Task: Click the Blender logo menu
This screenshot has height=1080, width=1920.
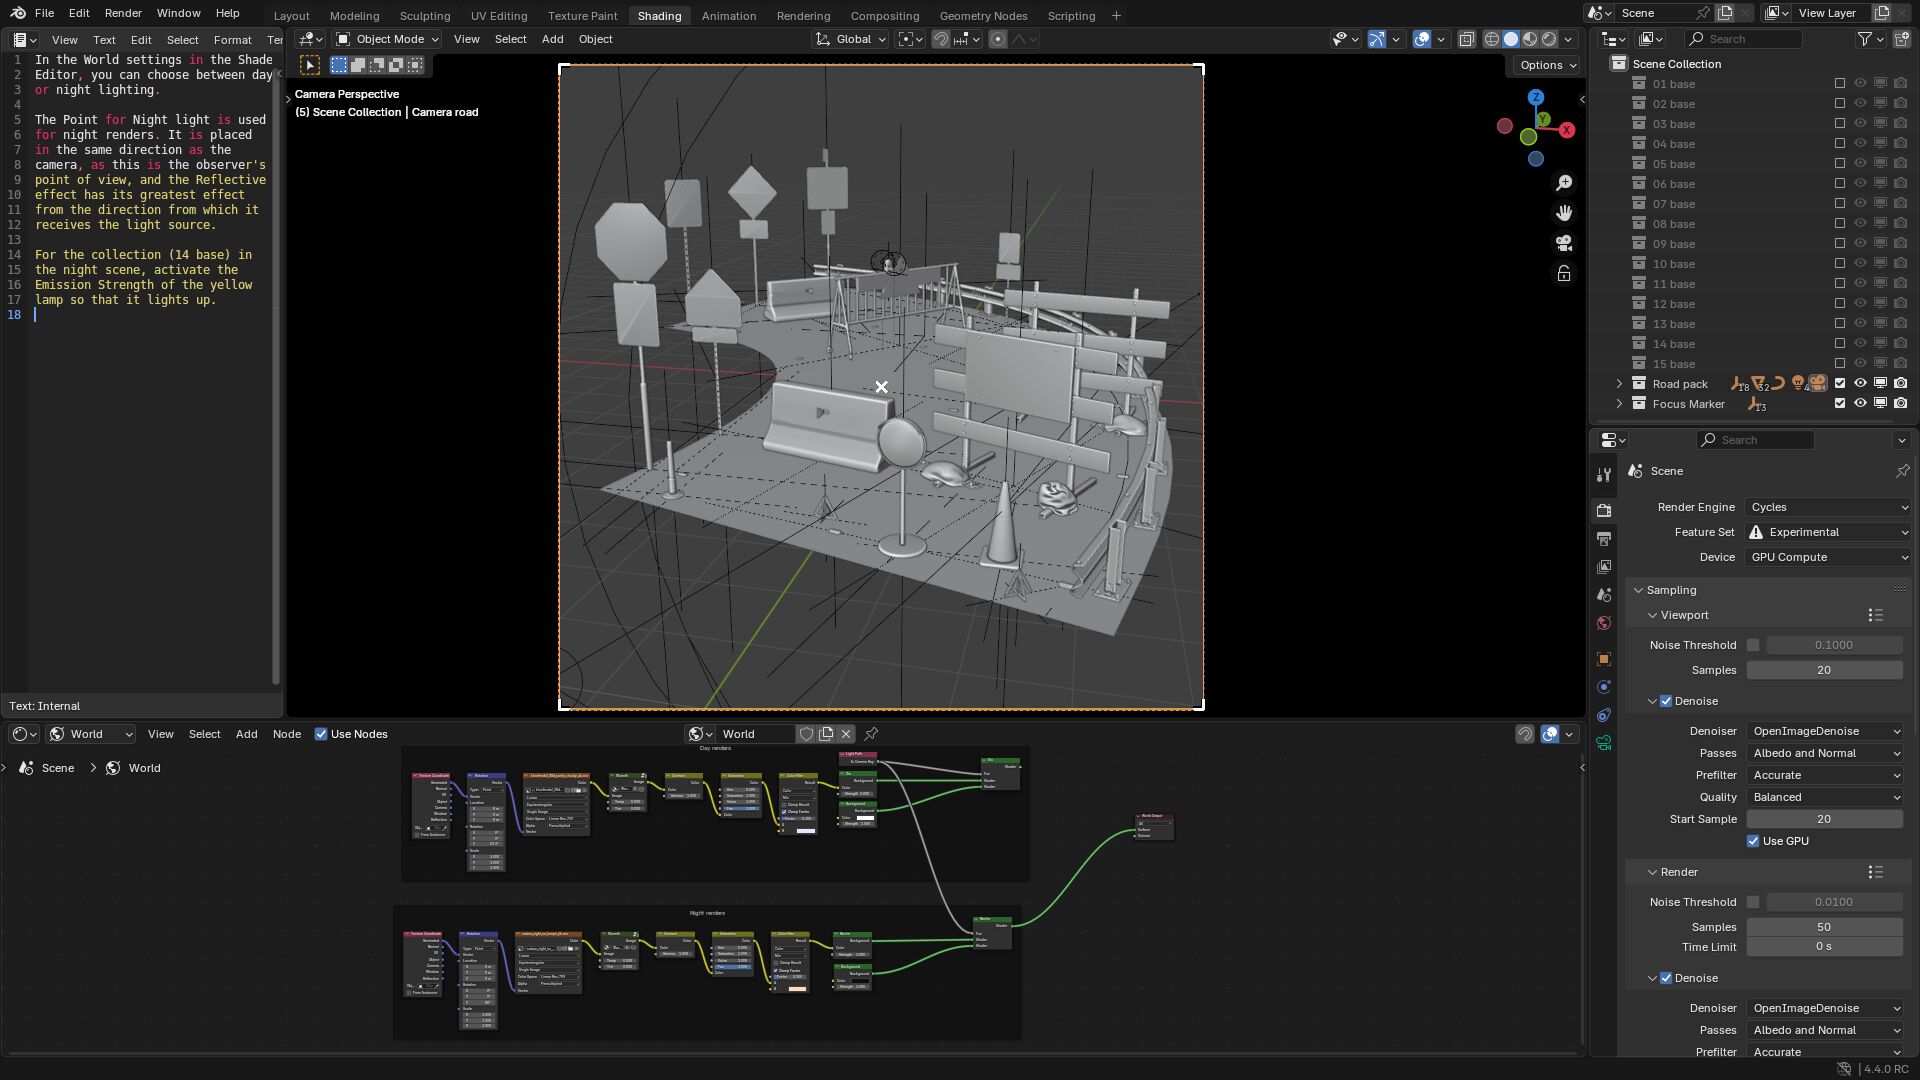Action: [18, 13]
